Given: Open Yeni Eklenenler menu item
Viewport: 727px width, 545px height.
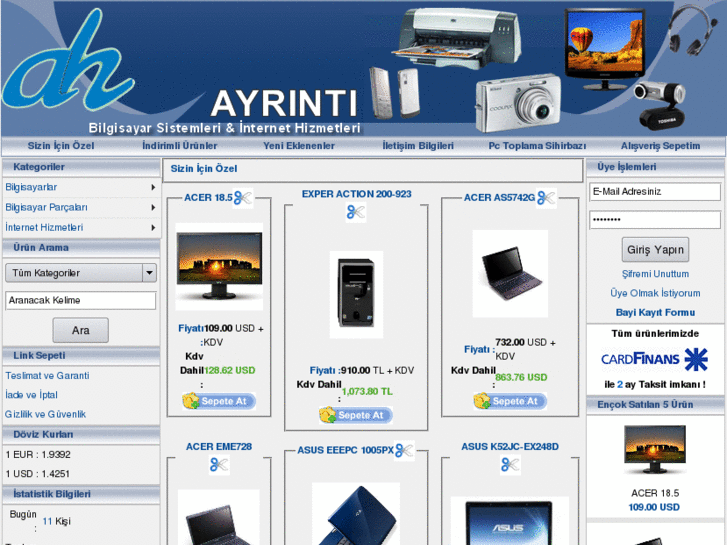Looking at the screenshot, I should point(299,146).
